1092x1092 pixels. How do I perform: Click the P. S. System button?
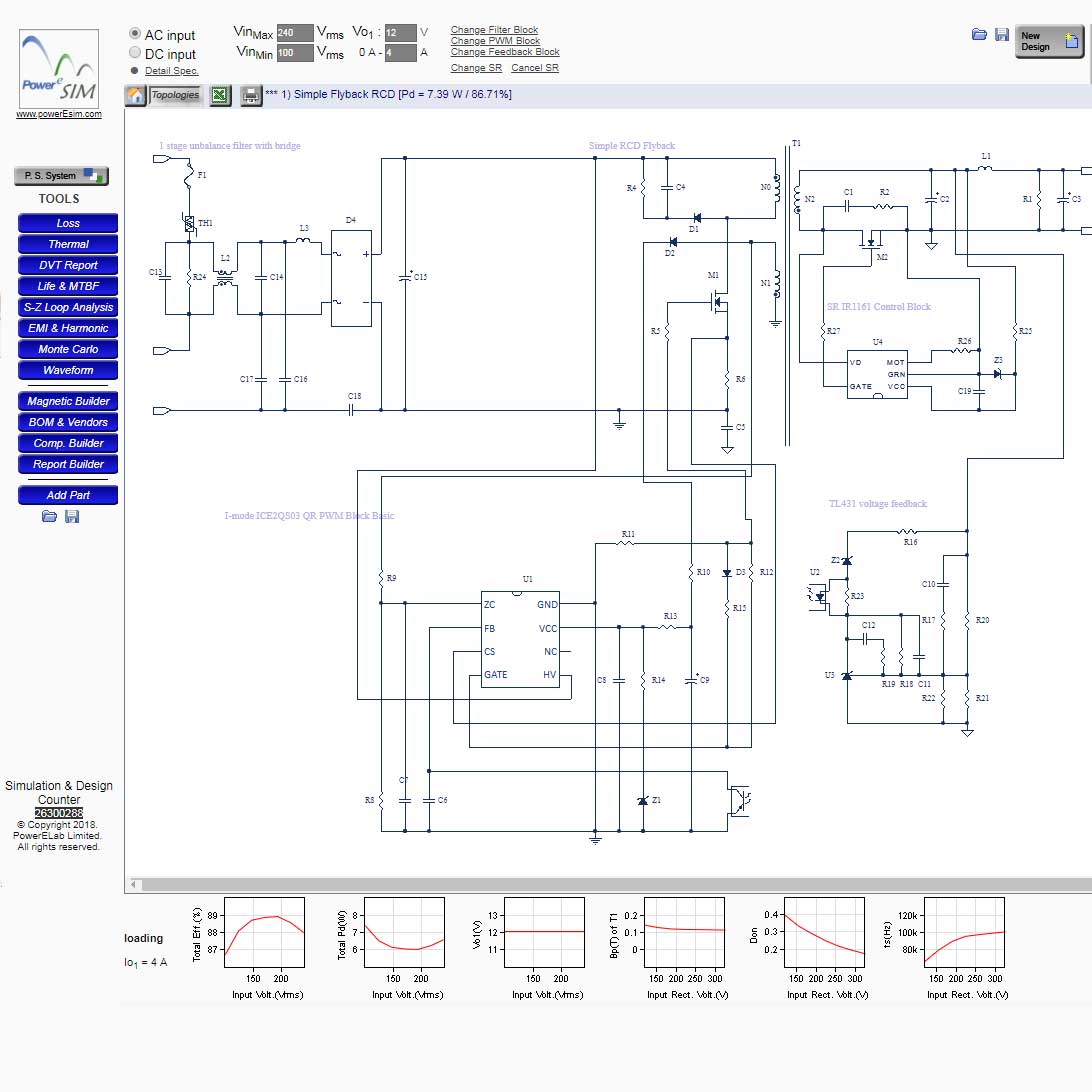[61, 176]
